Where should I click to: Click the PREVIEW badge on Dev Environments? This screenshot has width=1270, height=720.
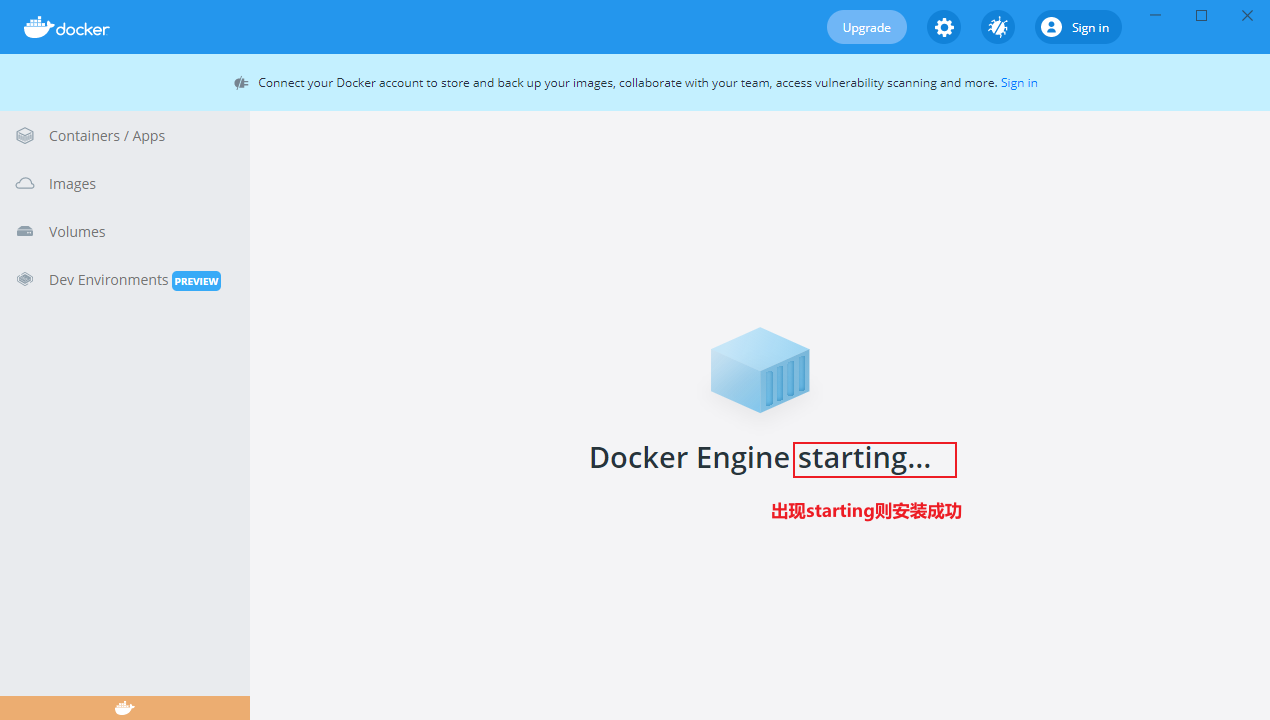(196, 281)
